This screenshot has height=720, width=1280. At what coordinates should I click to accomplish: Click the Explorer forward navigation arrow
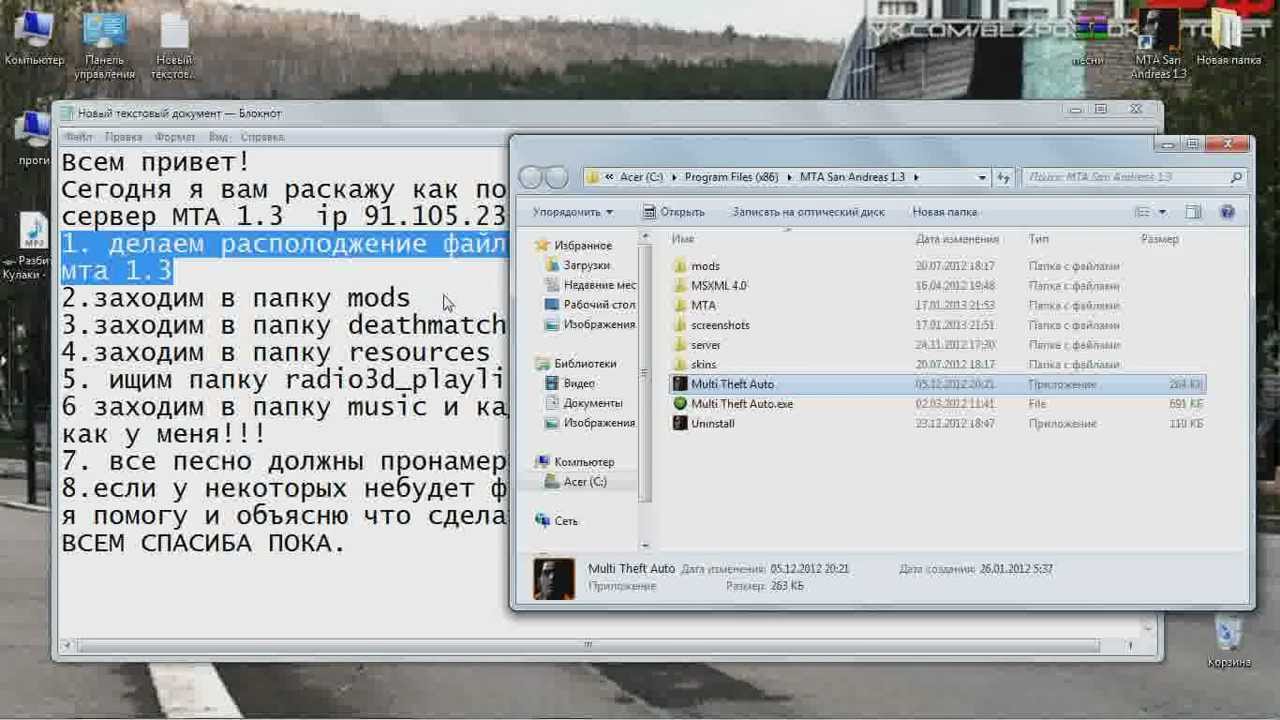tap(556, 178)
